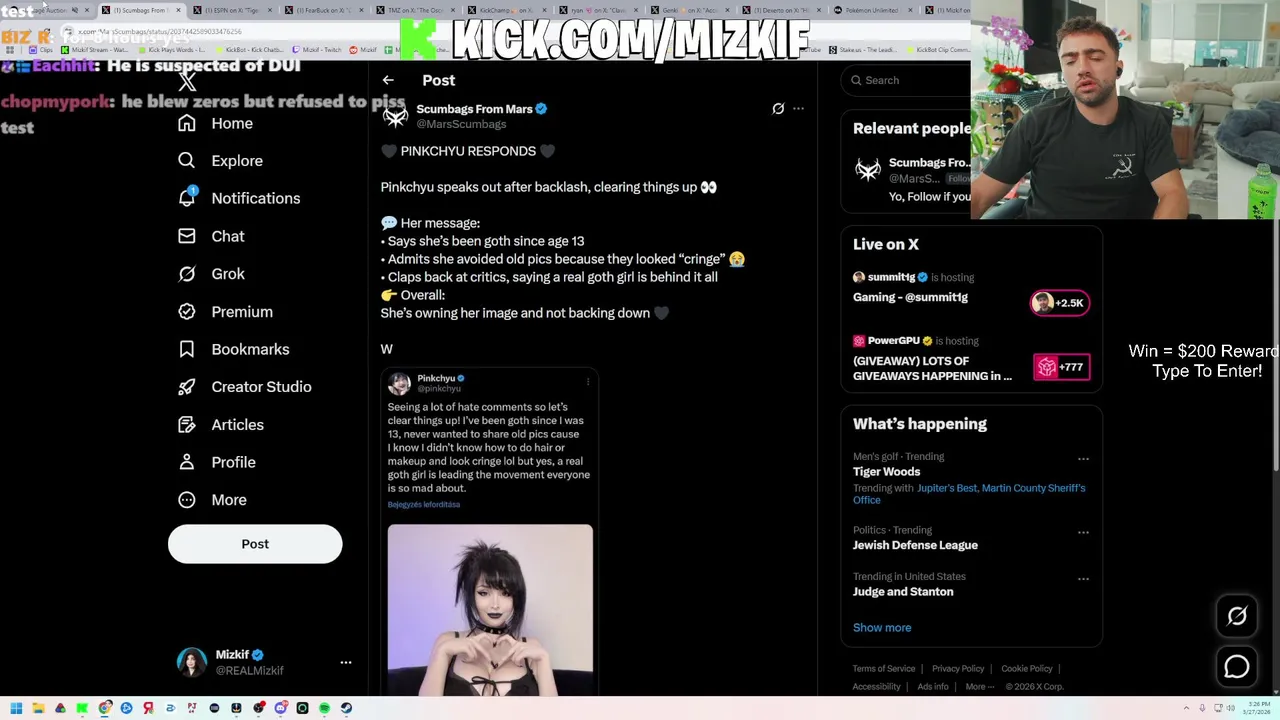
Task: Open Home from the house icon
Action: pos(187,123)
